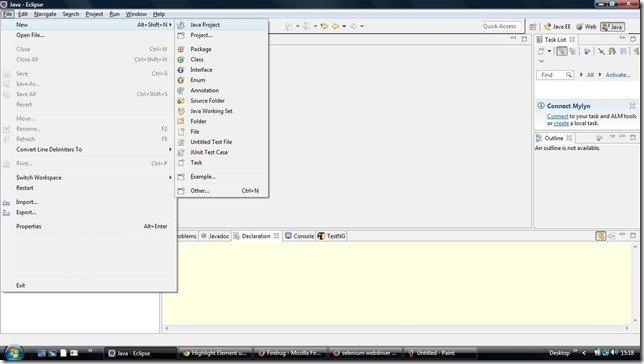Image resolution: width=644 pixels, height=364 pixels.
Task: Open Properties from the File menu
Action: coord(89,226)
